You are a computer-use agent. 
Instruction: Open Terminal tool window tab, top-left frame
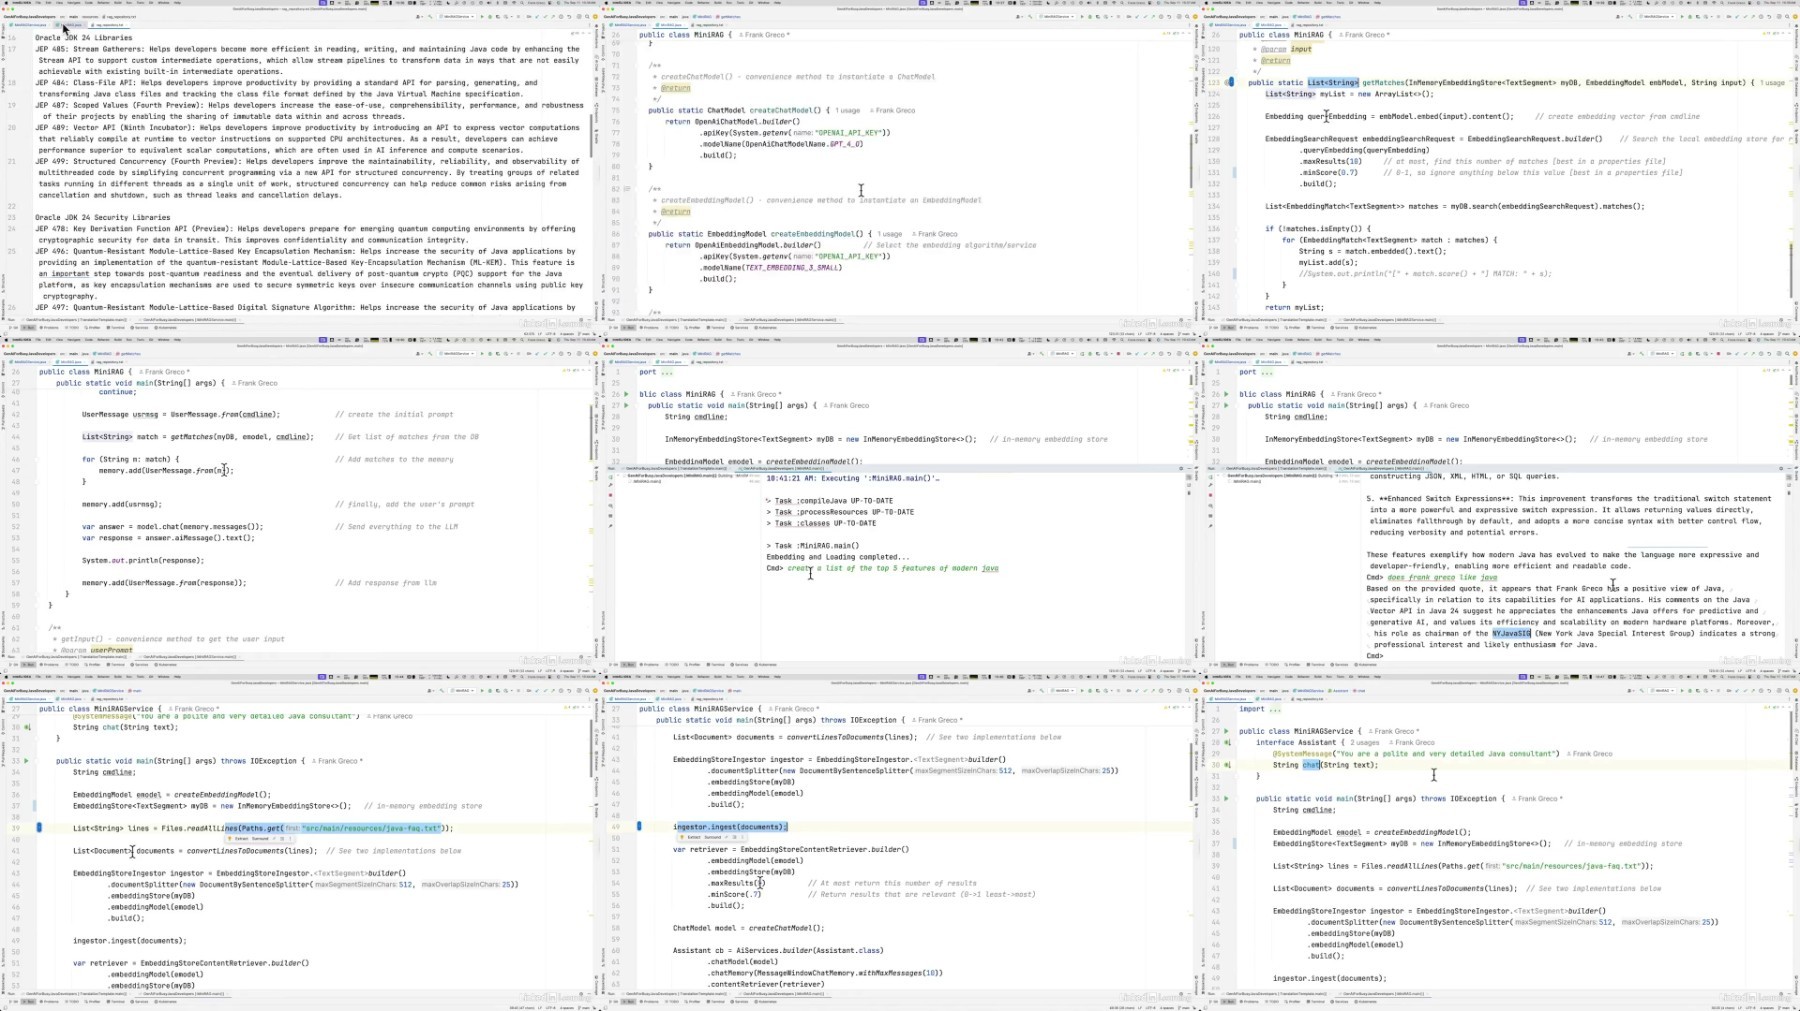pos(118,327)
